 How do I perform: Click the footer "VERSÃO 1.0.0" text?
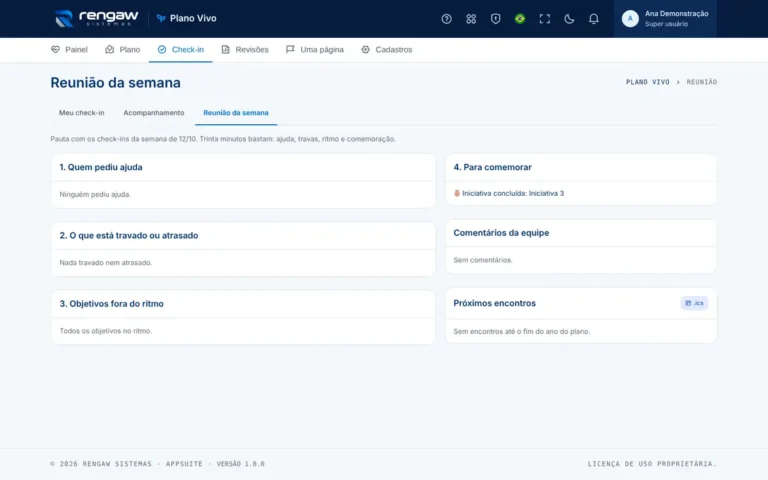click(240, 464)
